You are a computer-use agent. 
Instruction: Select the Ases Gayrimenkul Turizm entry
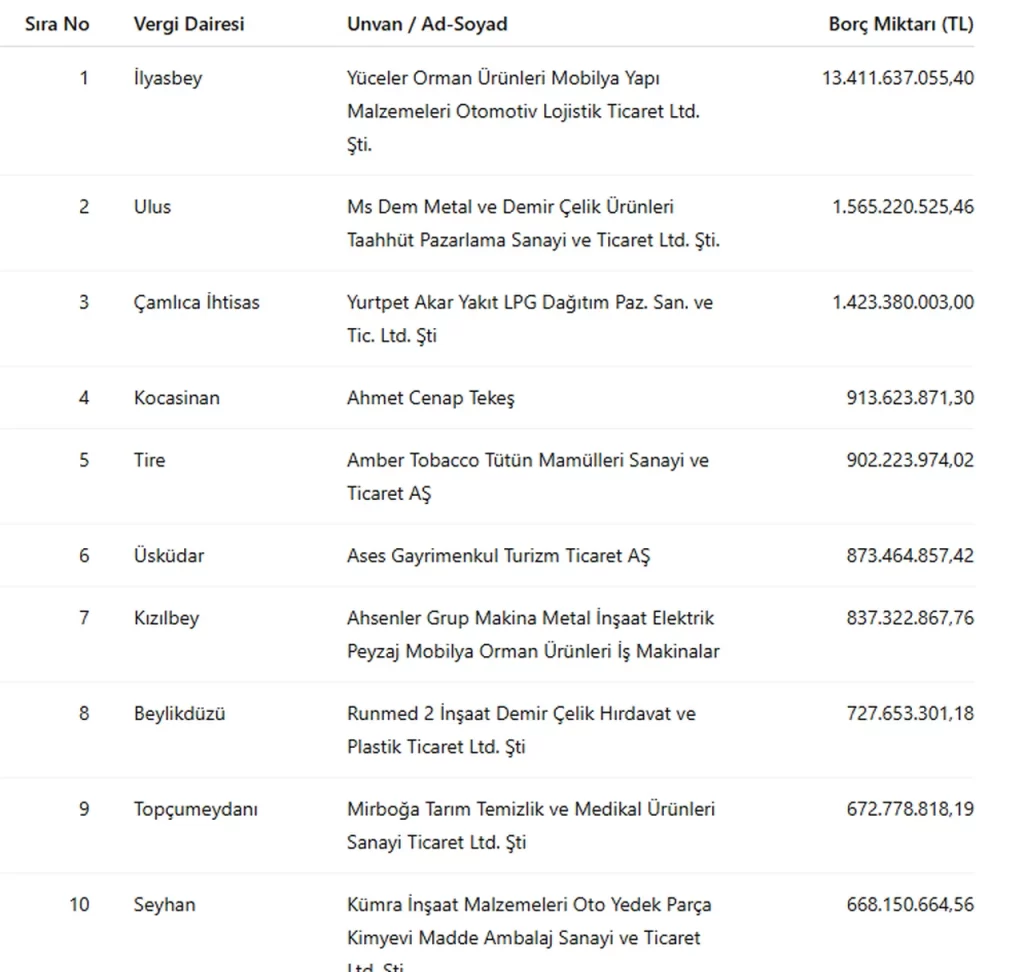(498, 556)
